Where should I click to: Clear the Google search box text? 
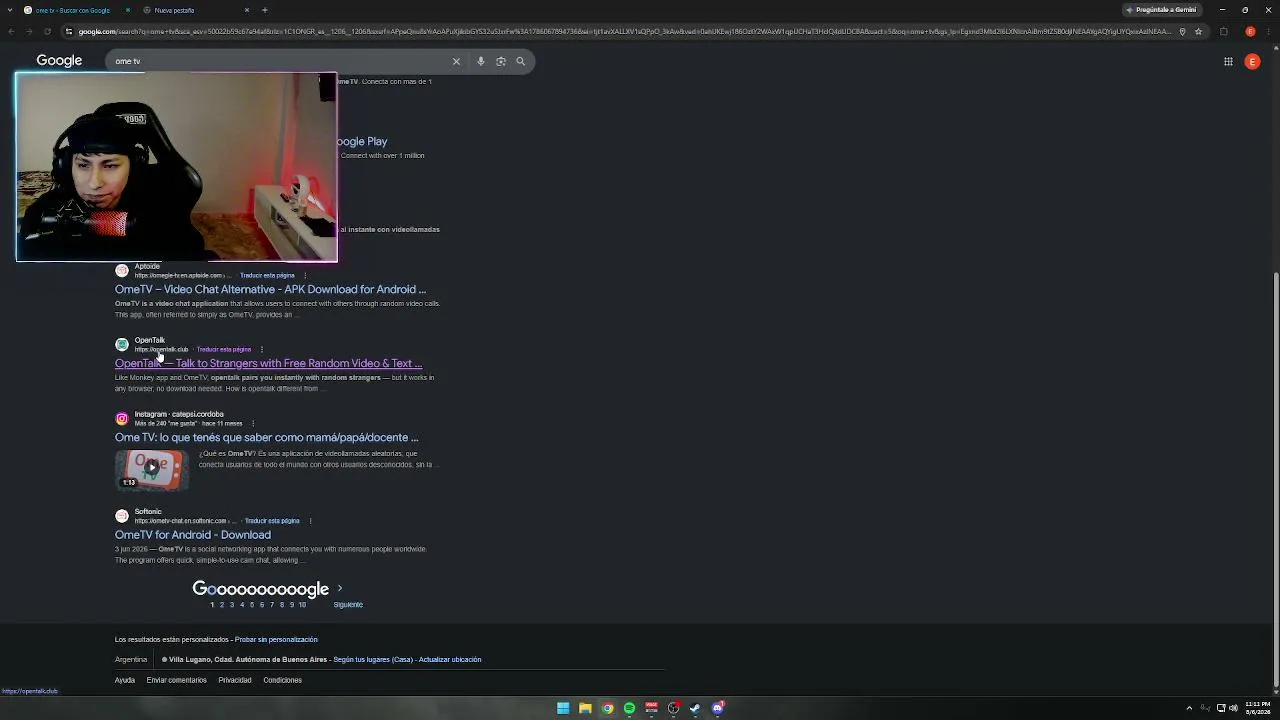[456, 61]
